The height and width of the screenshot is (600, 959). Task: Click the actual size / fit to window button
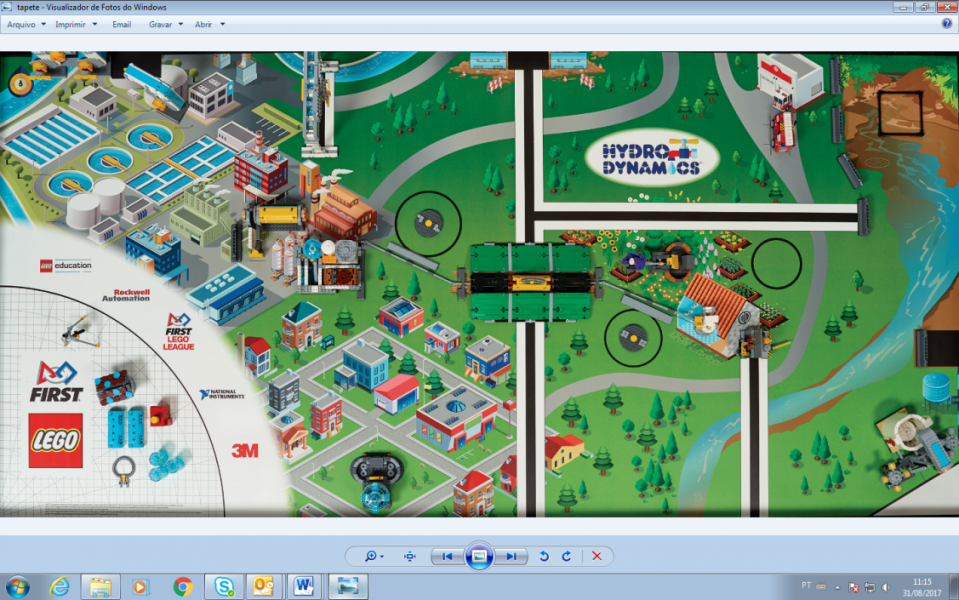point(410,556)
